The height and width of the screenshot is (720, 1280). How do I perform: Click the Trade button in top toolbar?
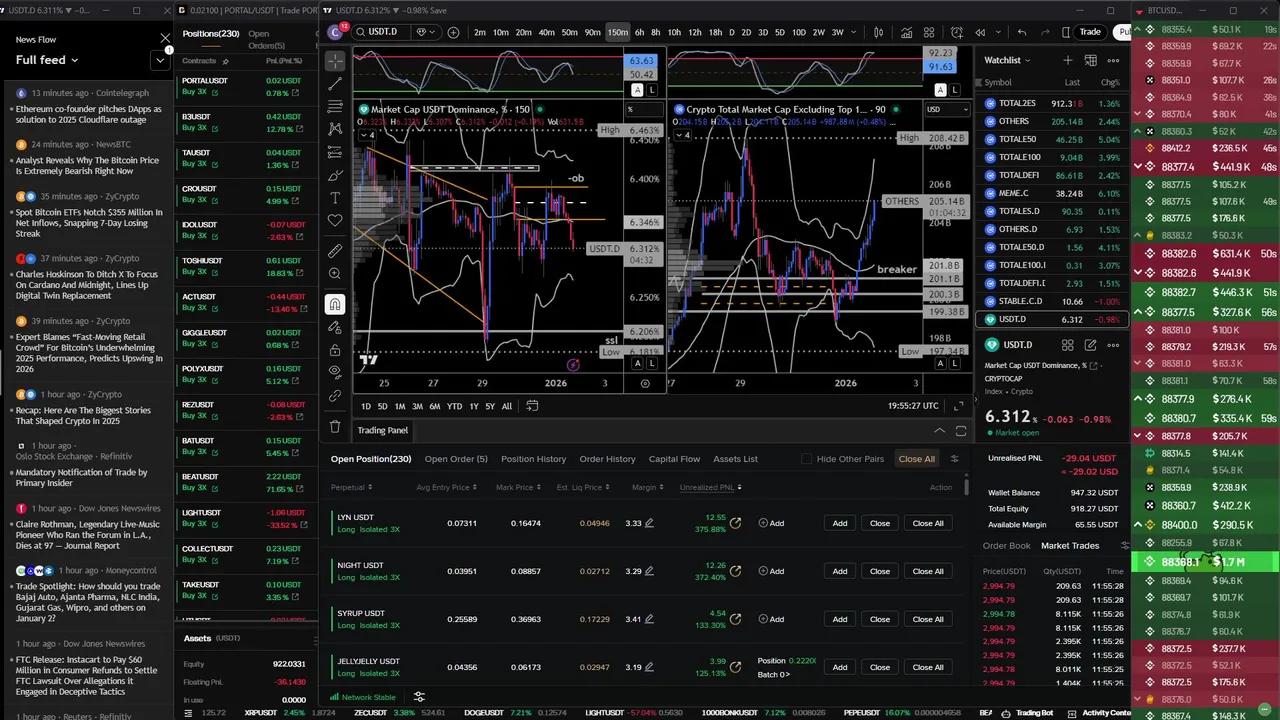pyautogui.click(x=1090, y=32)
